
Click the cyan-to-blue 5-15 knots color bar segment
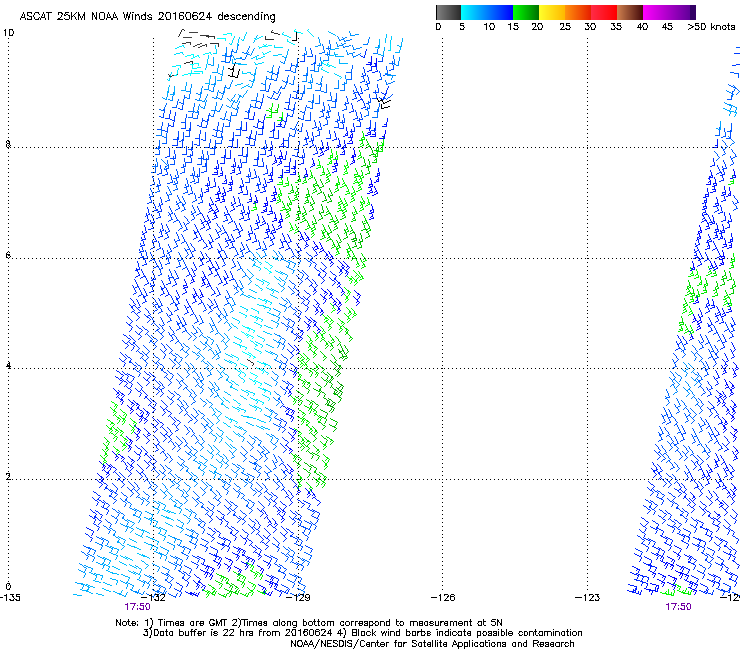(487, 12)
